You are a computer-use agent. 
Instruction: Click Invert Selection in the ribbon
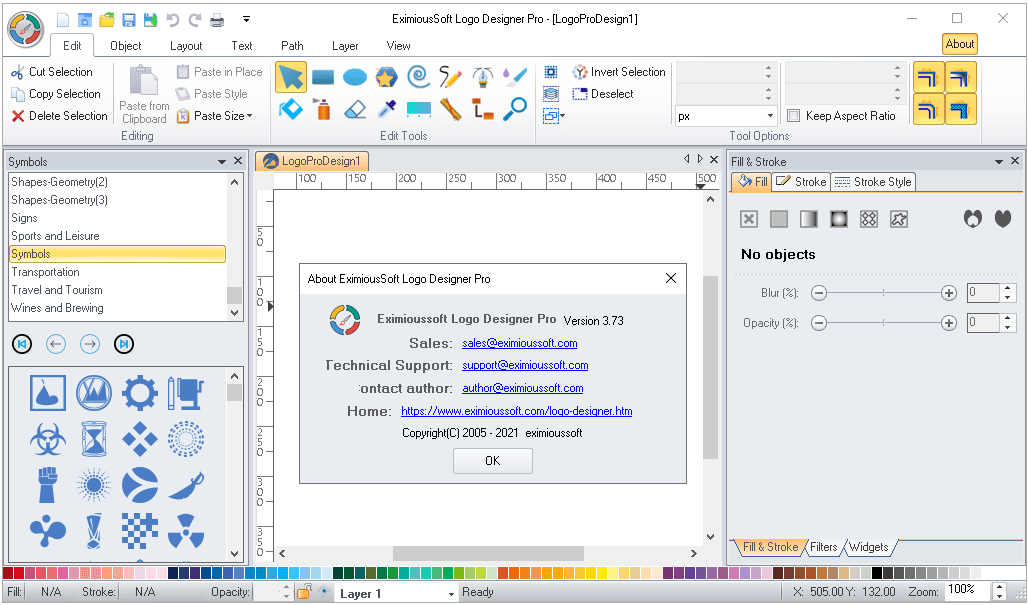[619, 72]
